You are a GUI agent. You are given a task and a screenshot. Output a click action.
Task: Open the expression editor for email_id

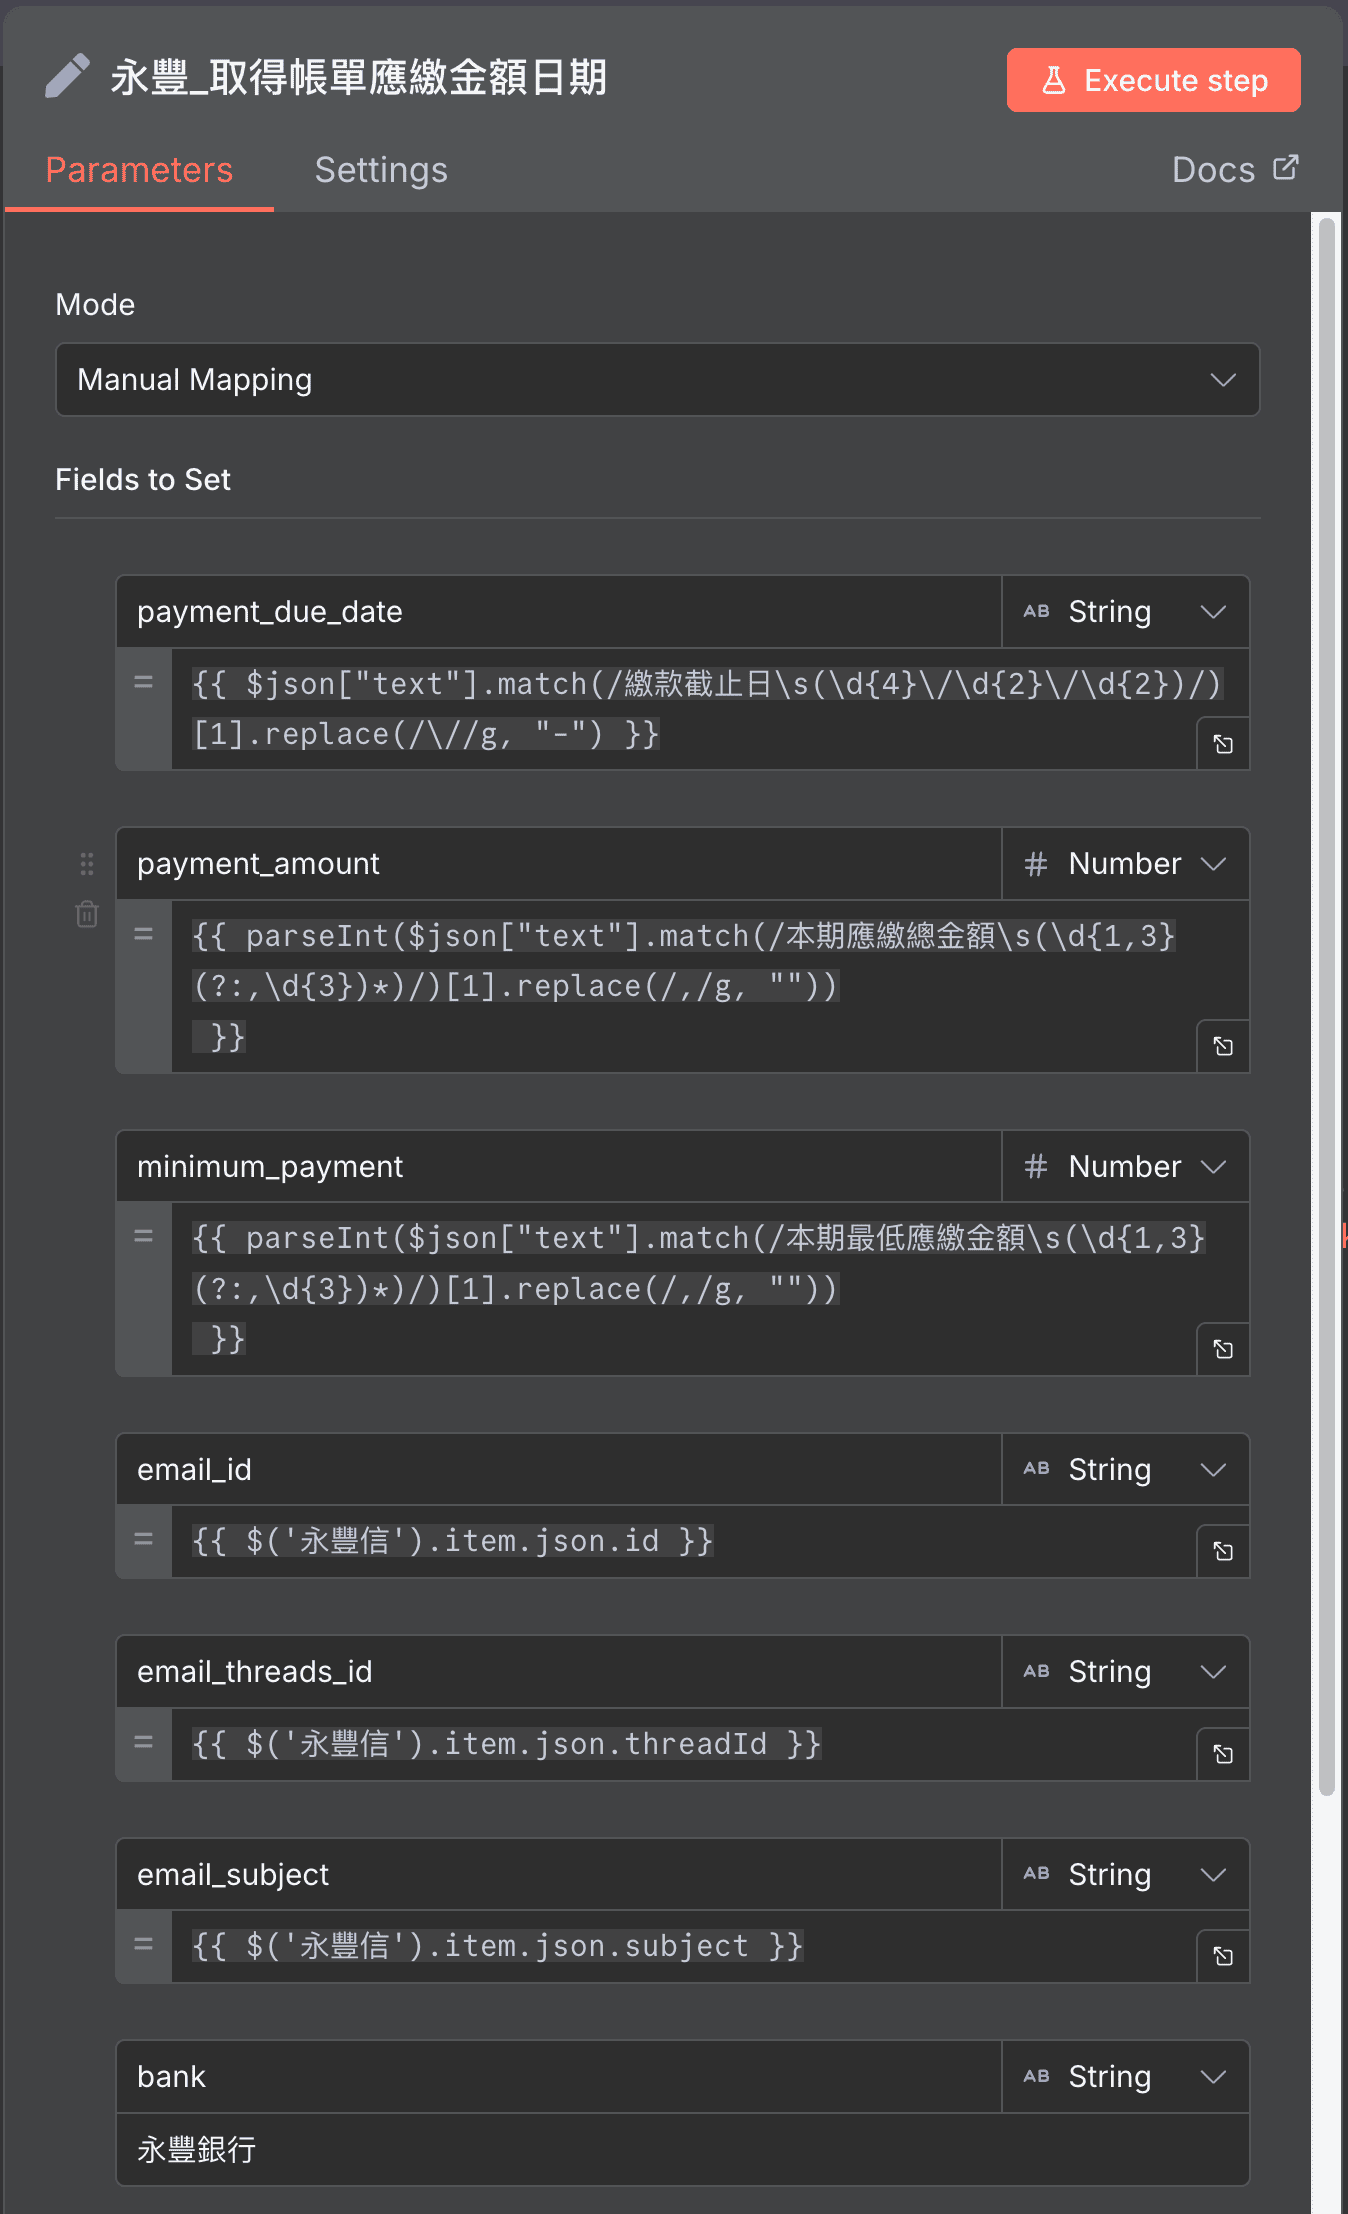click(x=1222, y=1551)
